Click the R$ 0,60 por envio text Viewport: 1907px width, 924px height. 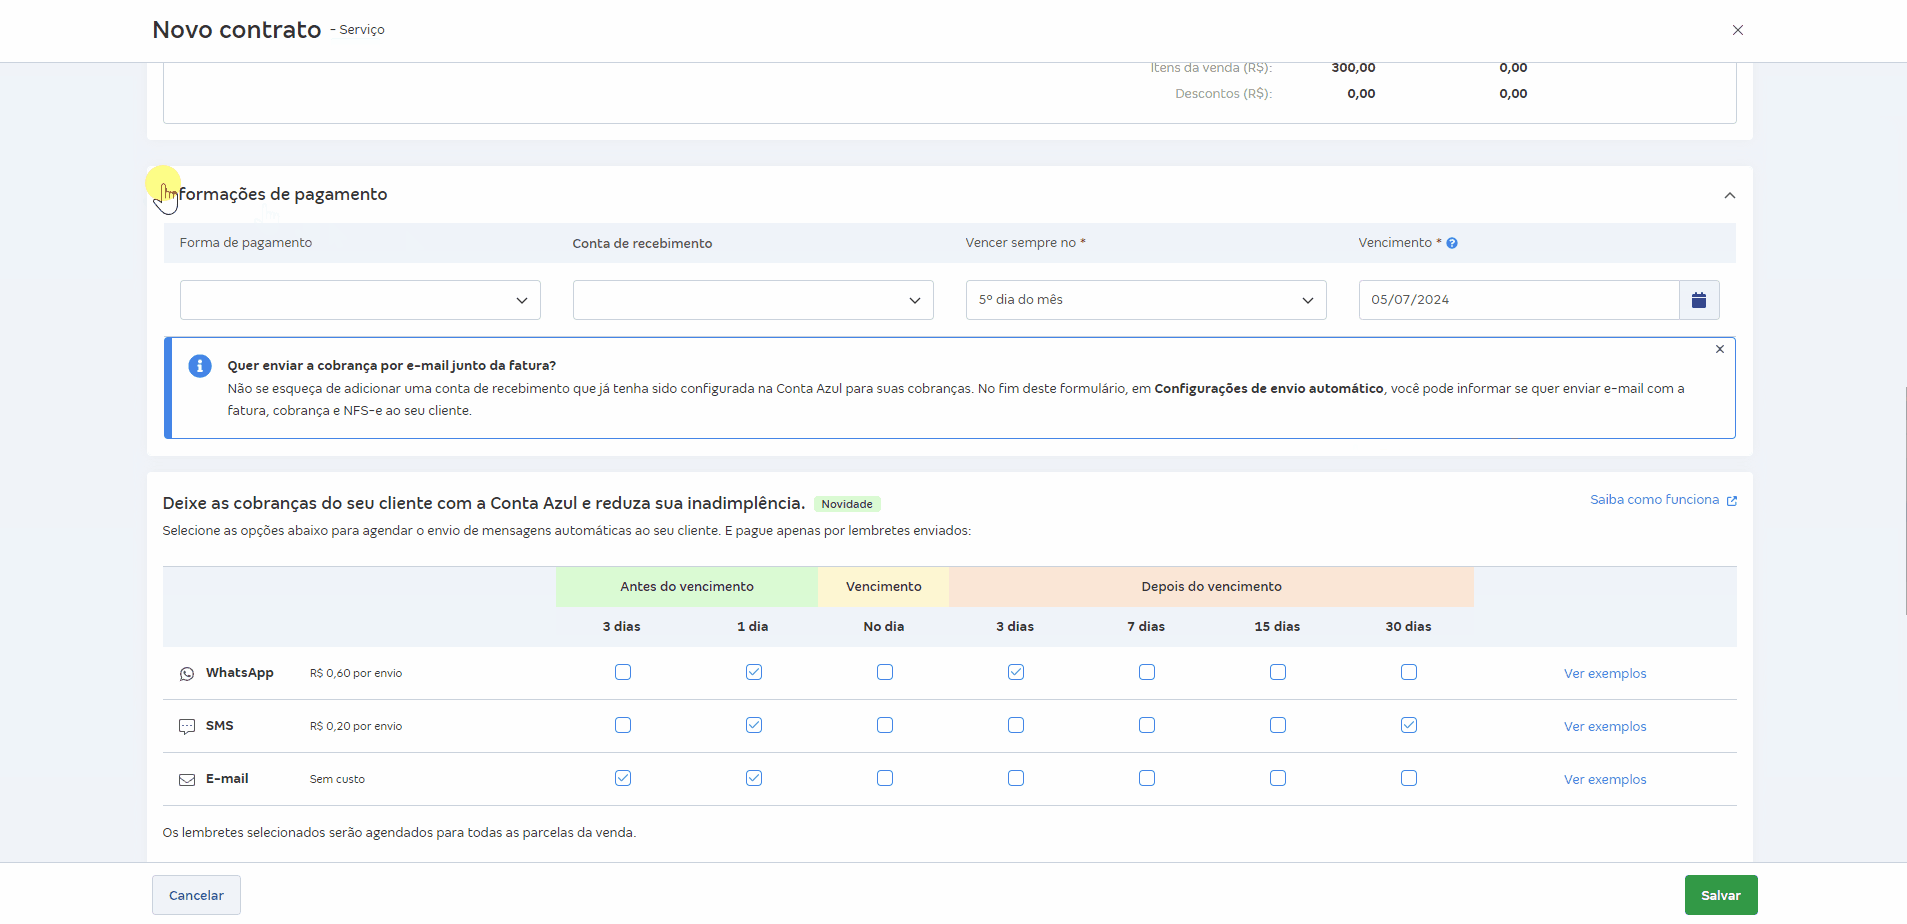tap(356, 674)
